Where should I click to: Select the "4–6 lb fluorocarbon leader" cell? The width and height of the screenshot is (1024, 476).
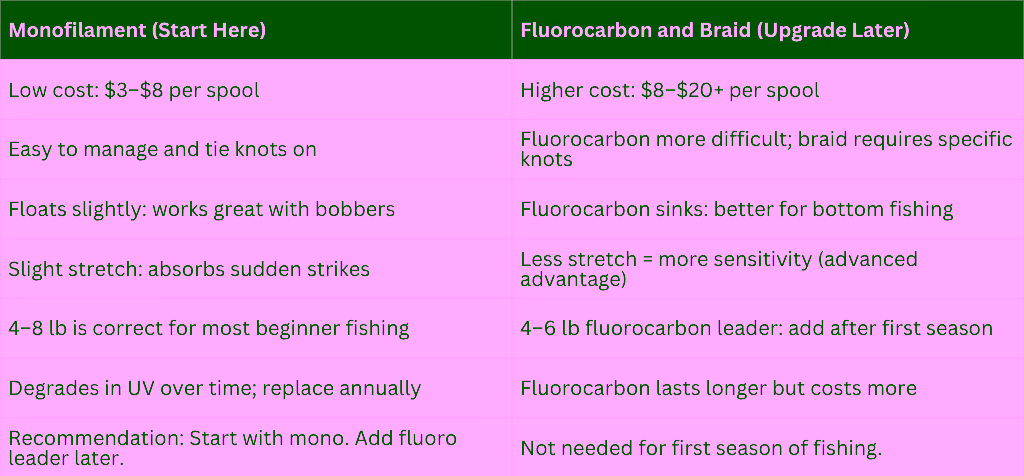pos(756,328)
